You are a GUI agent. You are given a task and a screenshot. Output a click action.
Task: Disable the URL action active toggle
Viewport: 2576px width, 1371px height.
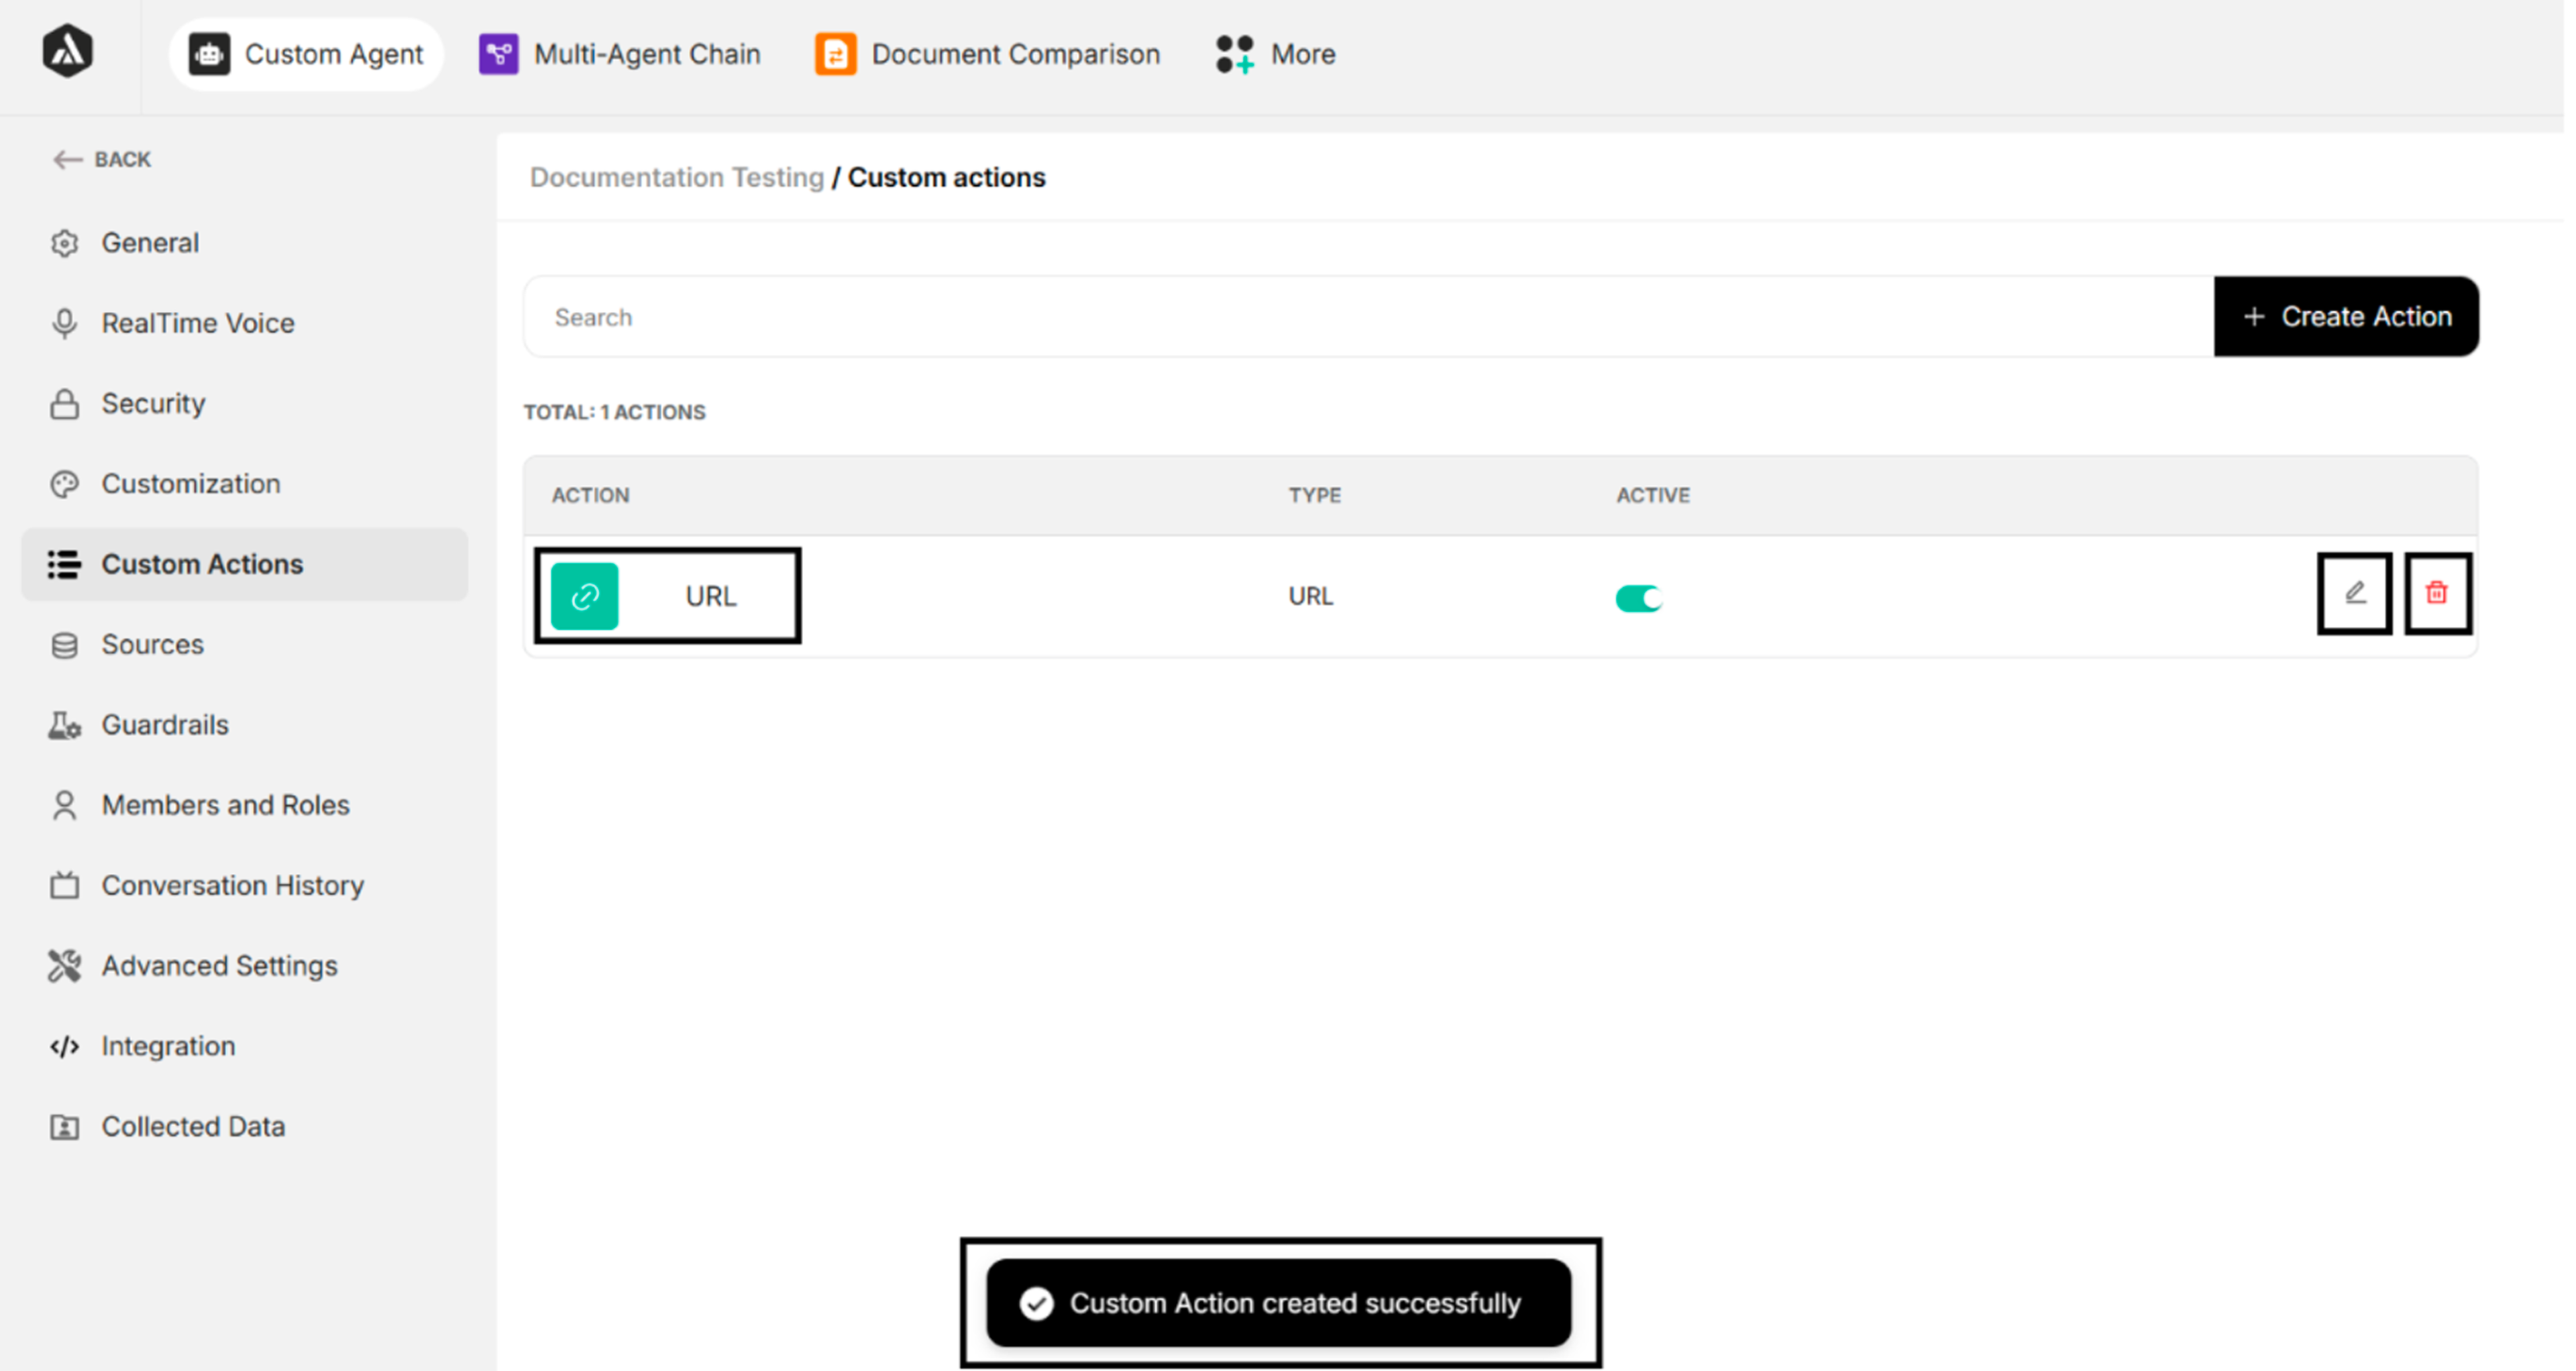click(1638, 598)
